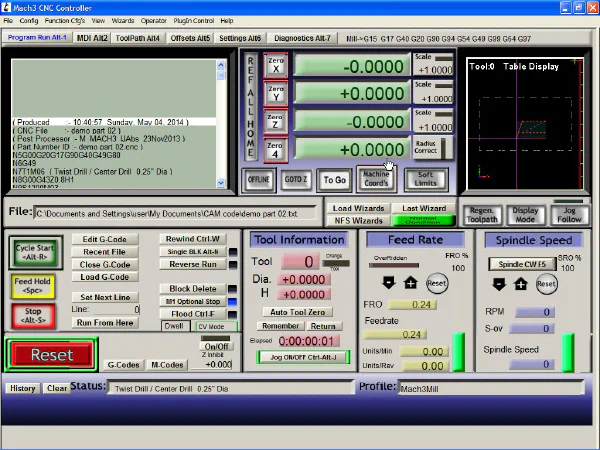Toggle Machine Coord's display
The width and height of the screenshot is (600, 450).
(x=376, y=179)
